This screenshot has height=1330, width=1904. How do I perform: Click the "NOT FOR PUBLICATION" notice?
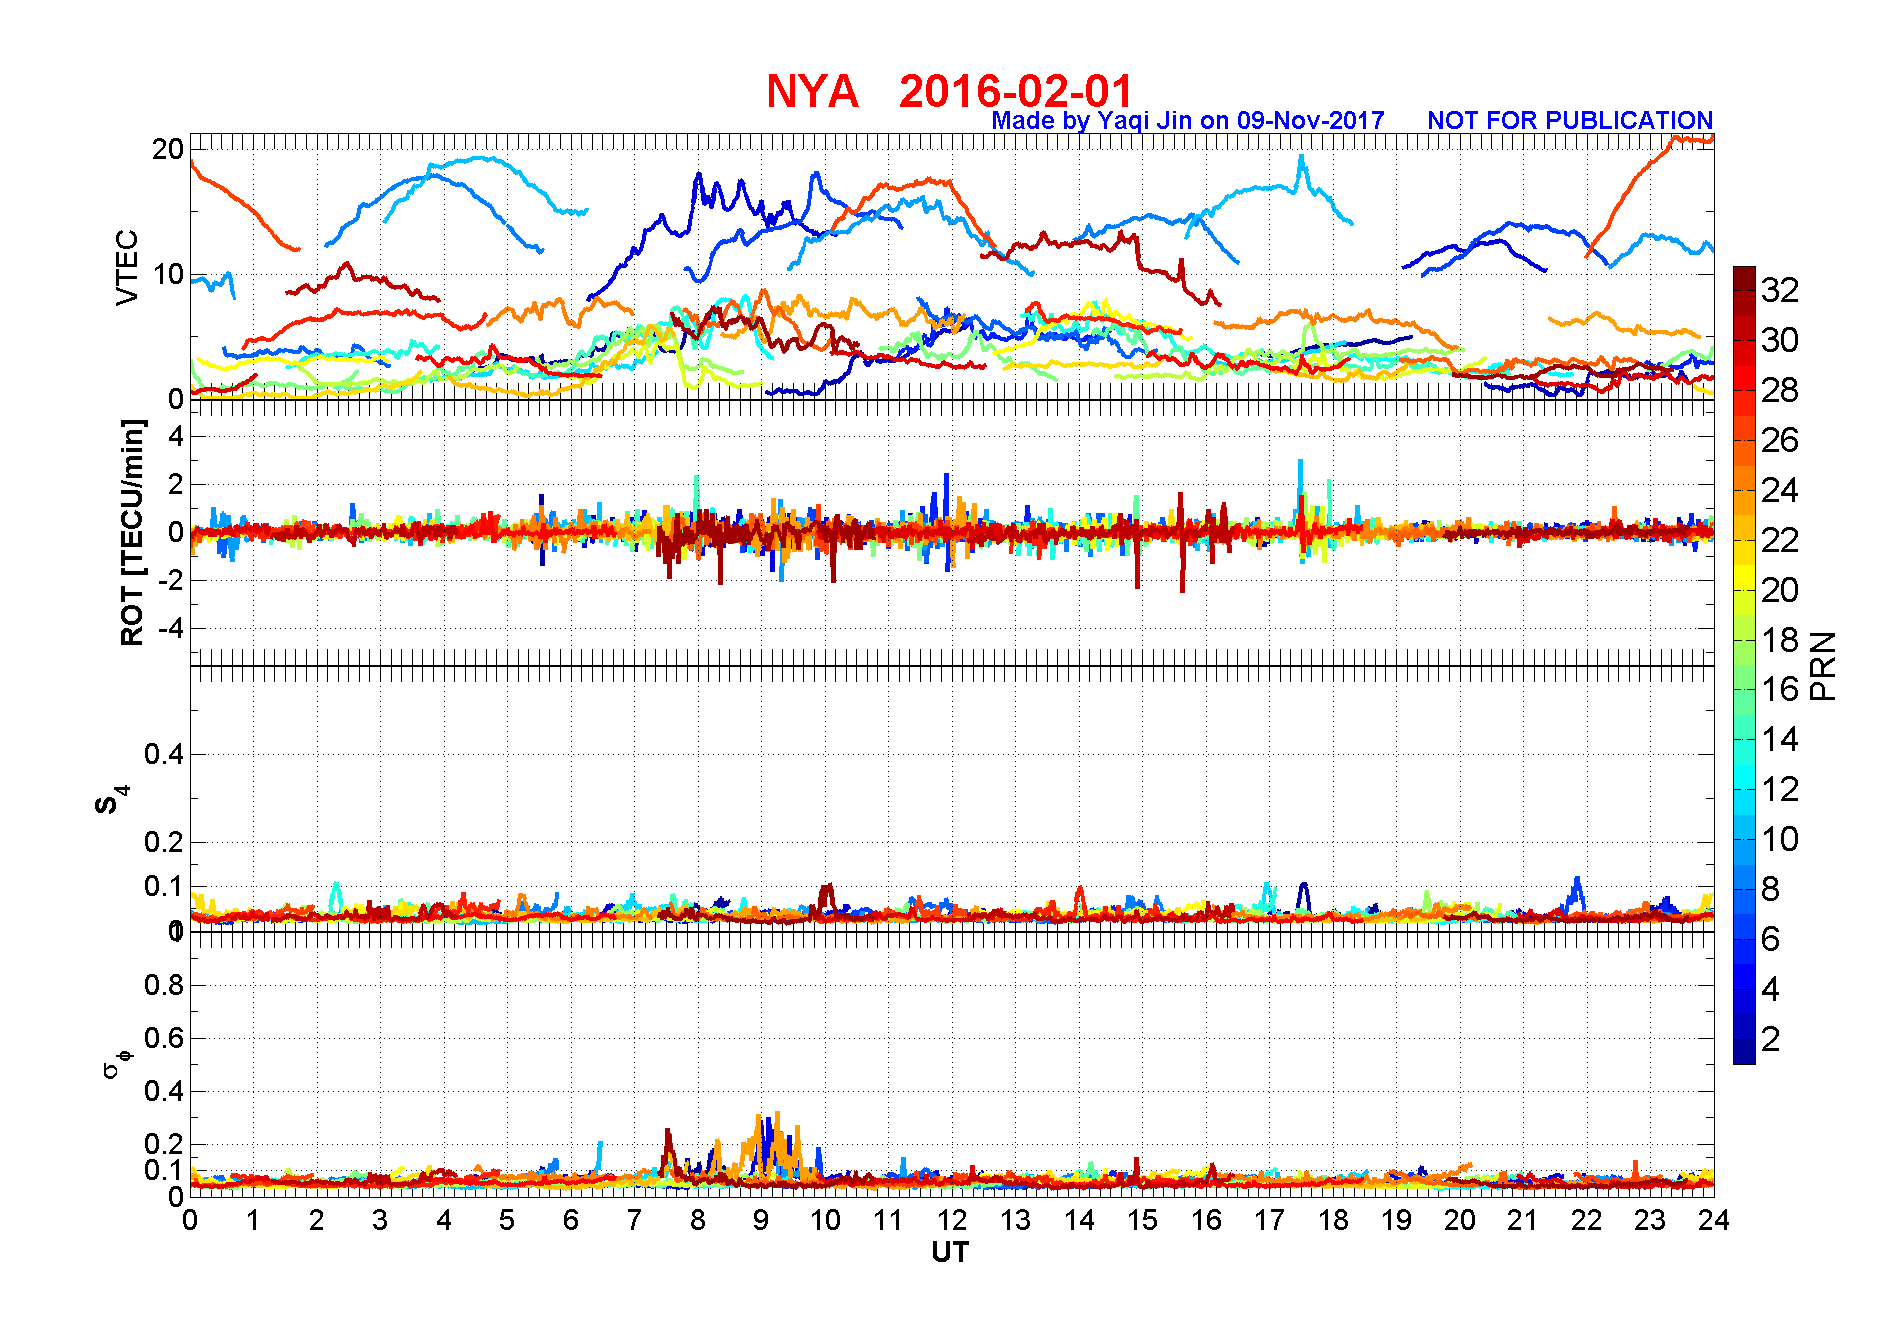coord(1570,121)
